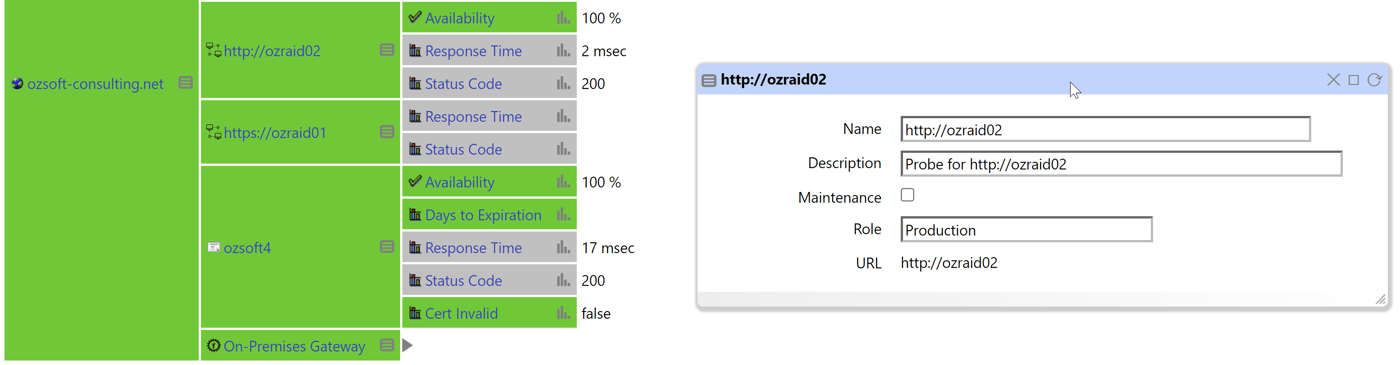Screen dimensions: 1400x365
Task: Open the ozsoft4 node link
Action: pyautogui.click(x=247, y=248)
